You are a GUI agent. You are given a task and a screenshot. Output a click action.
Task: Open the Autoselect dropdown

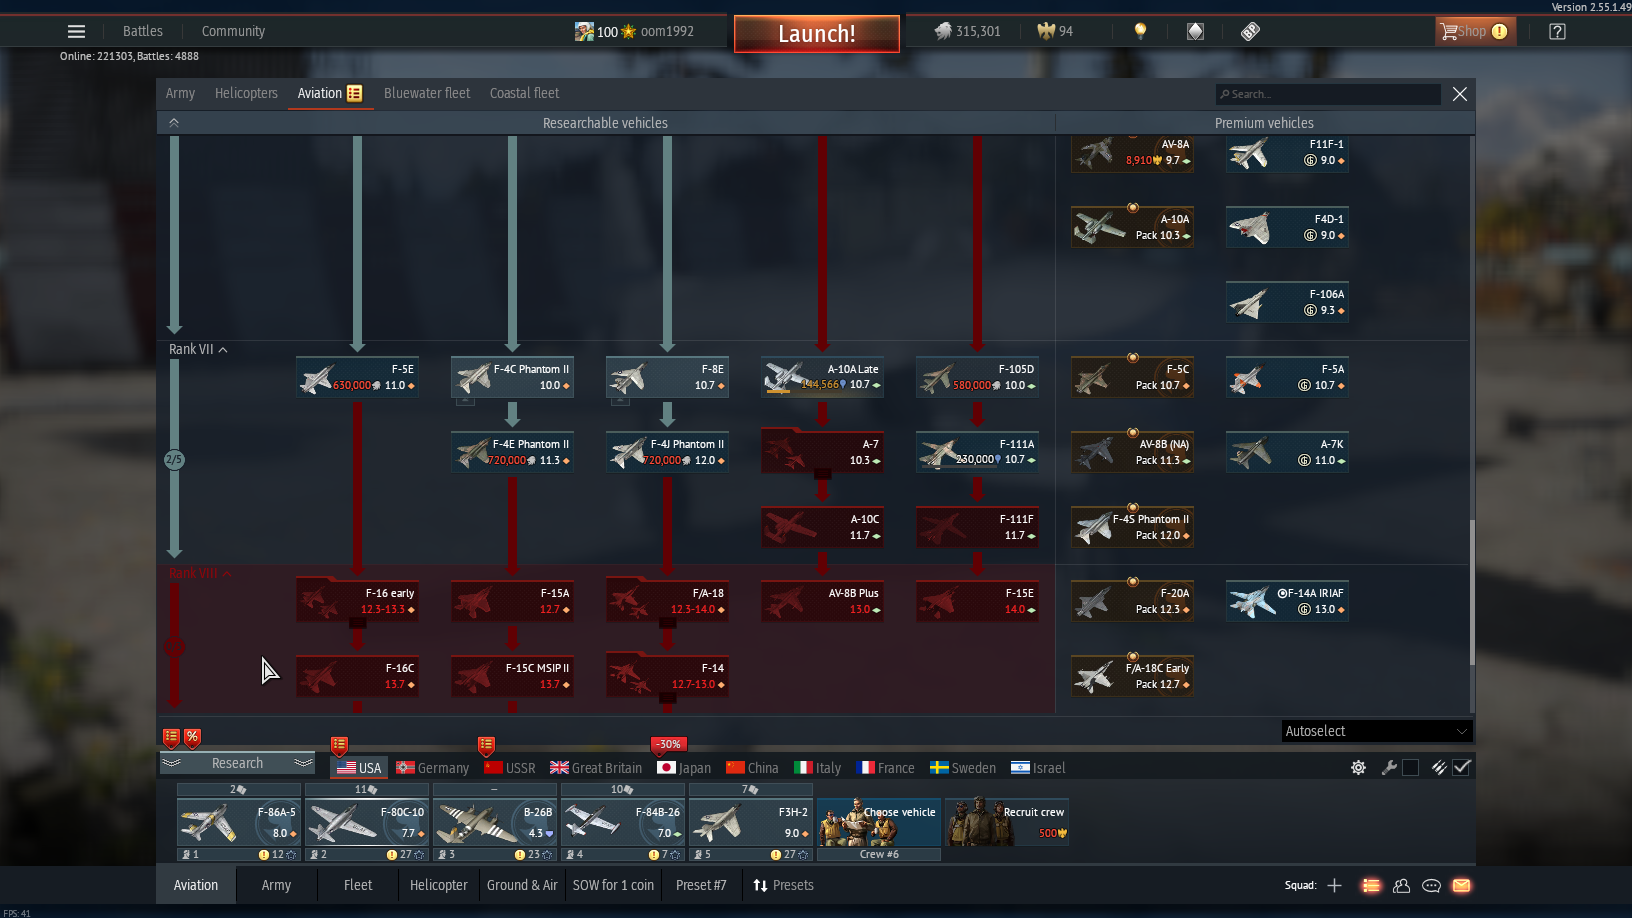pyautogui.click(x=1376, y=731)
